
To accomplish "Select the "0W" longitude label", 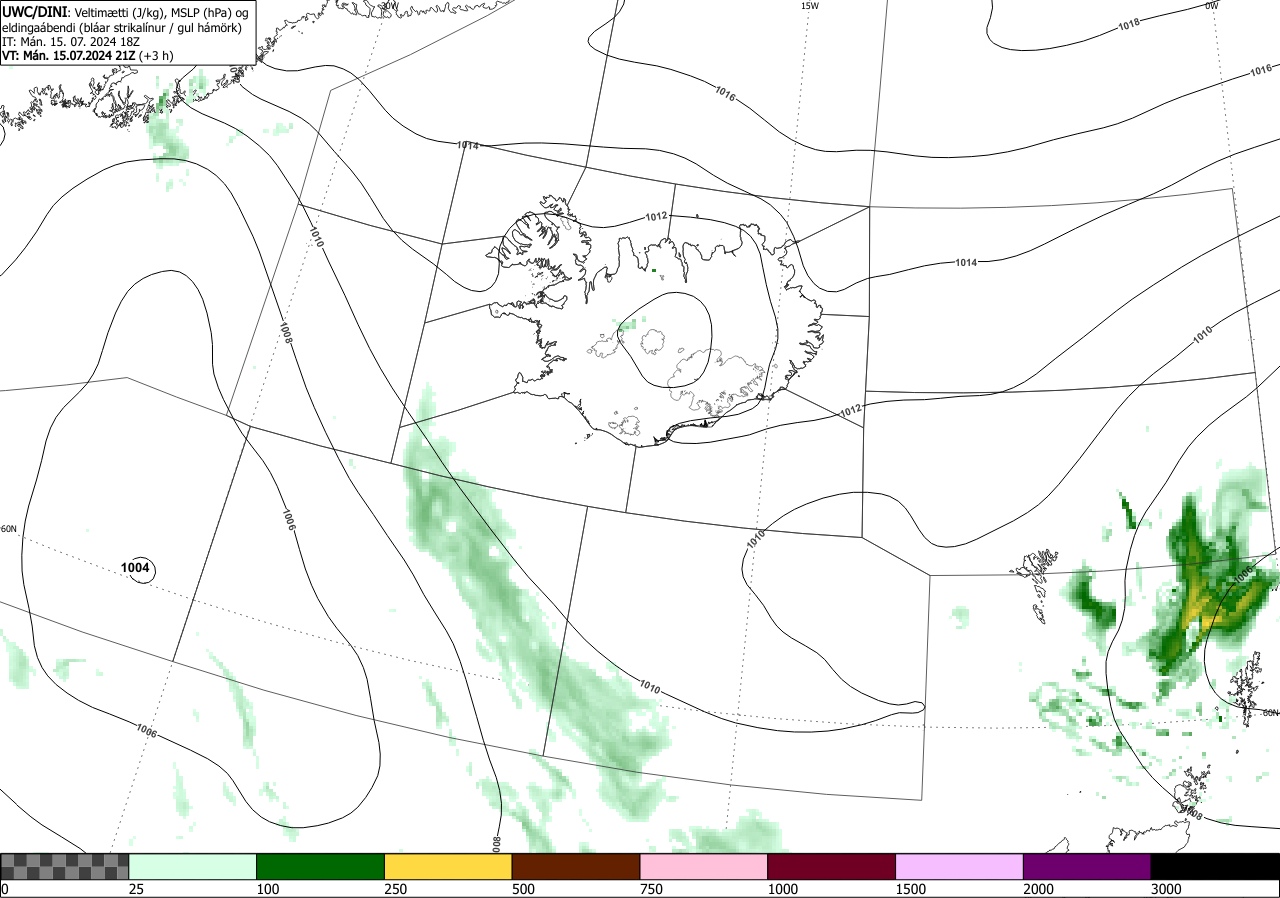I will click(x=1211, y=5).
